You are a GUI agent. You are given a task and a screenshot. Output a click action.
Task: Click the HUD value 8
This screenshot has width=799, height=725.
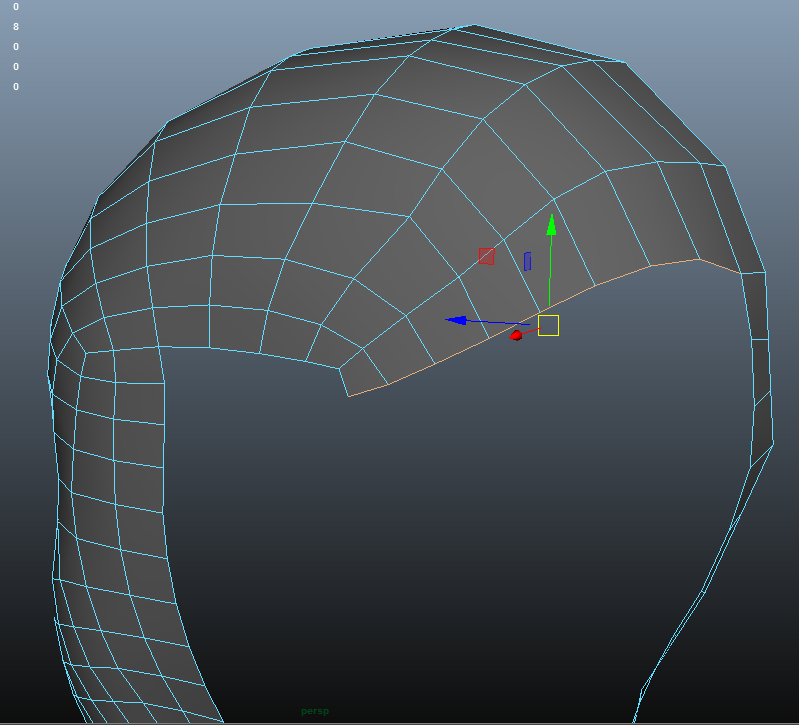[x=16, y=27]
